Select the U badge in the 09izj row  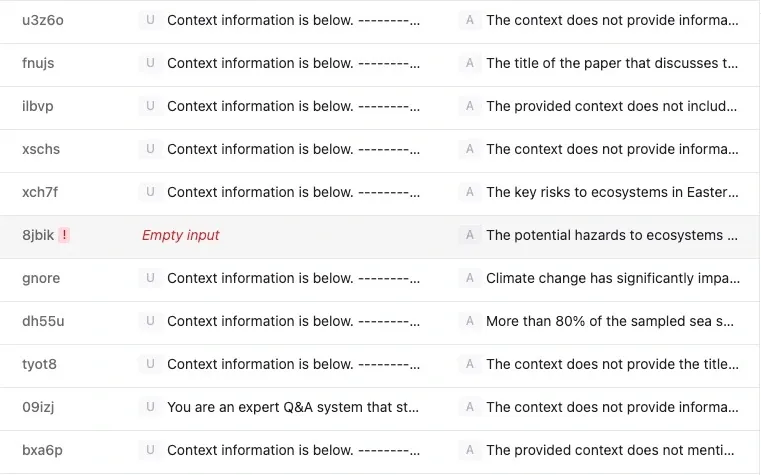[150, 407]
